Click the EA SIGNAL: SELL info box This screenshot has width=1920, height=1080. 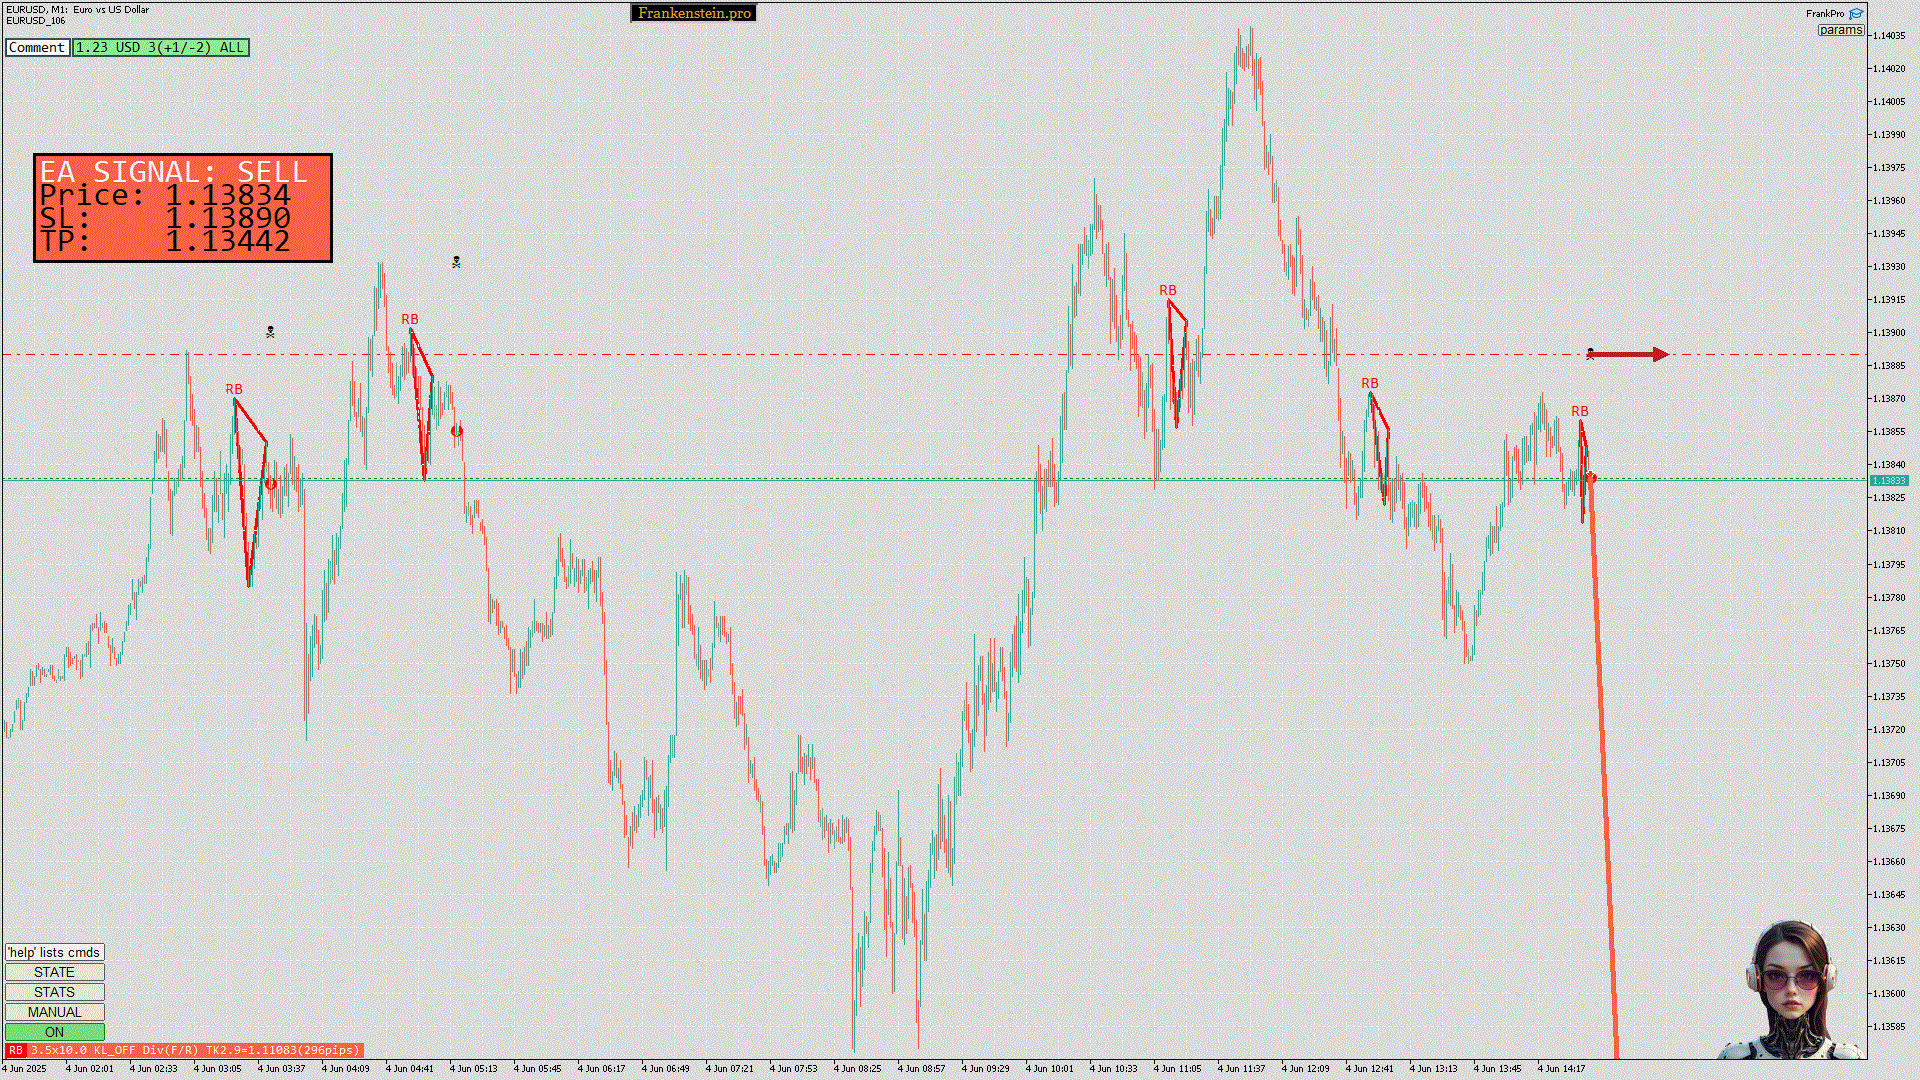(x=183, y=208)
